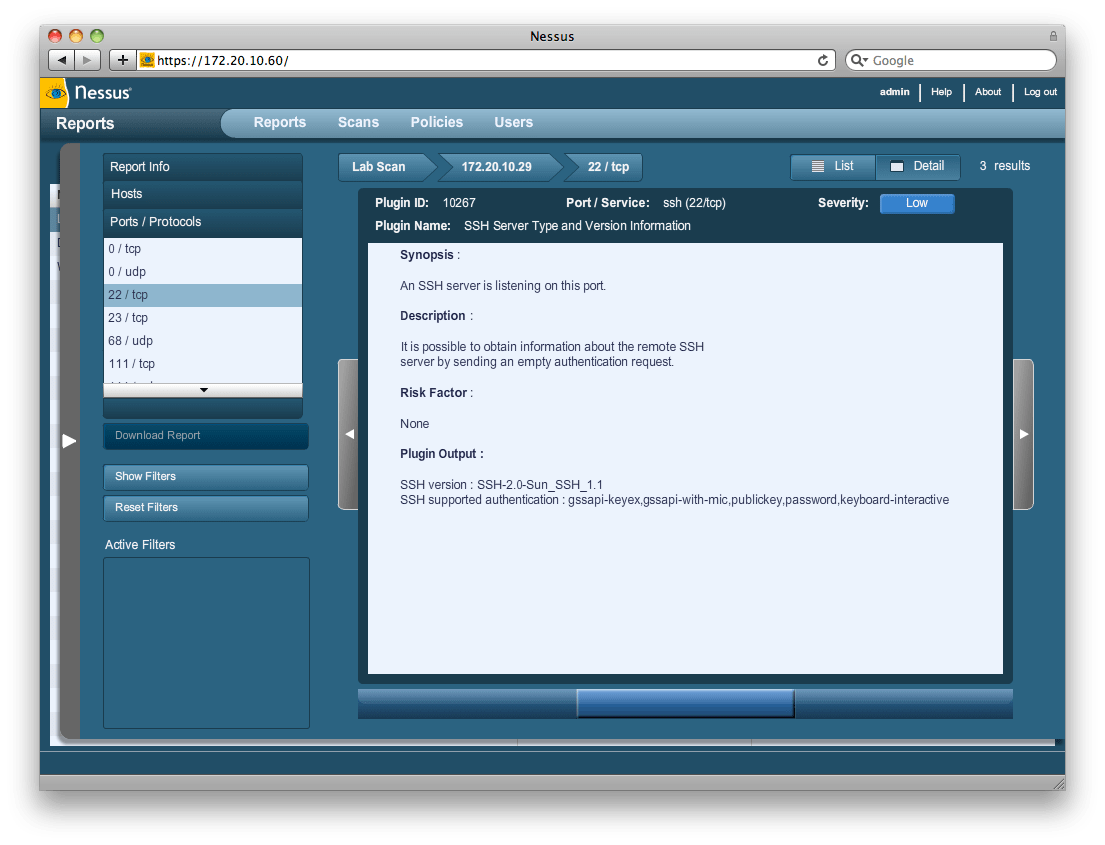This screenshot has width=1105, height=845.
Task: Click the SSH version plugin output line
Action: point(501,485)
